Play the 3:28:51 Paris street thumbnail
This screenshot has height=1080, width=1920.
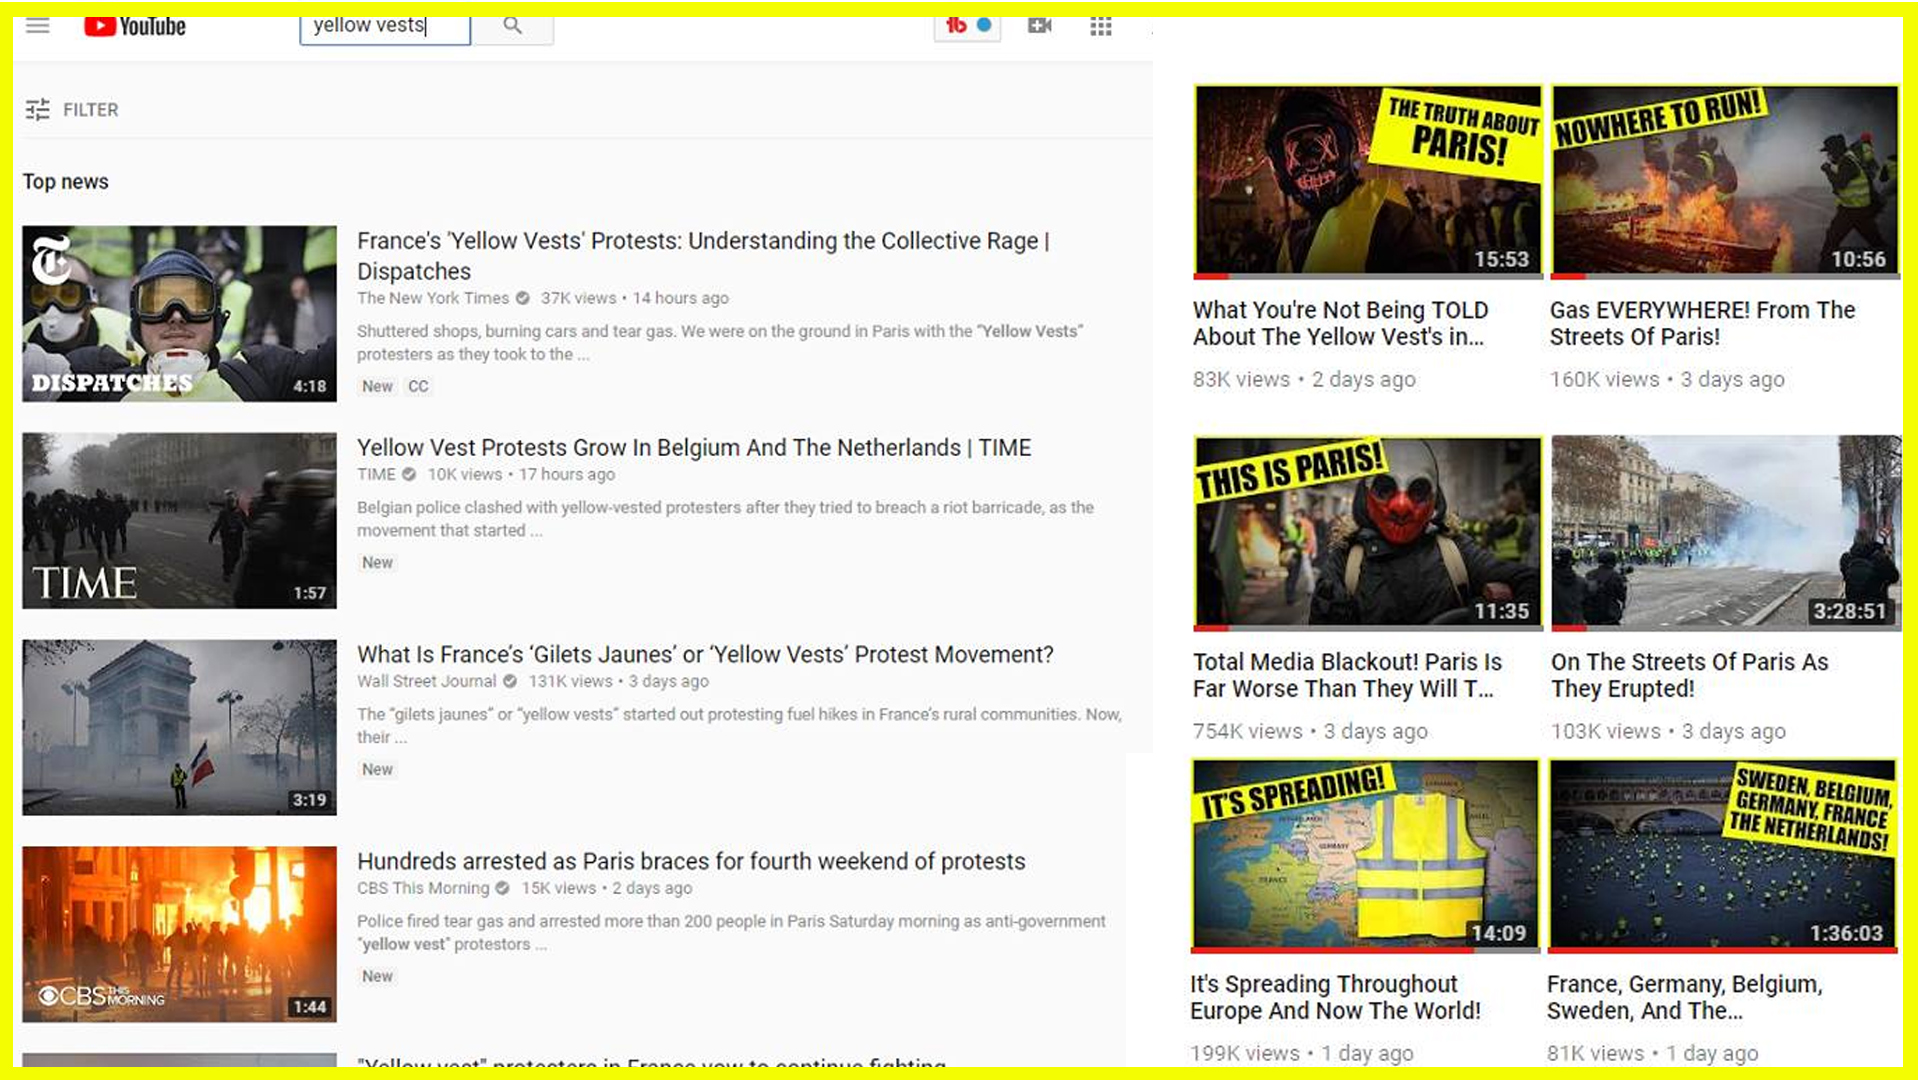1726,533
